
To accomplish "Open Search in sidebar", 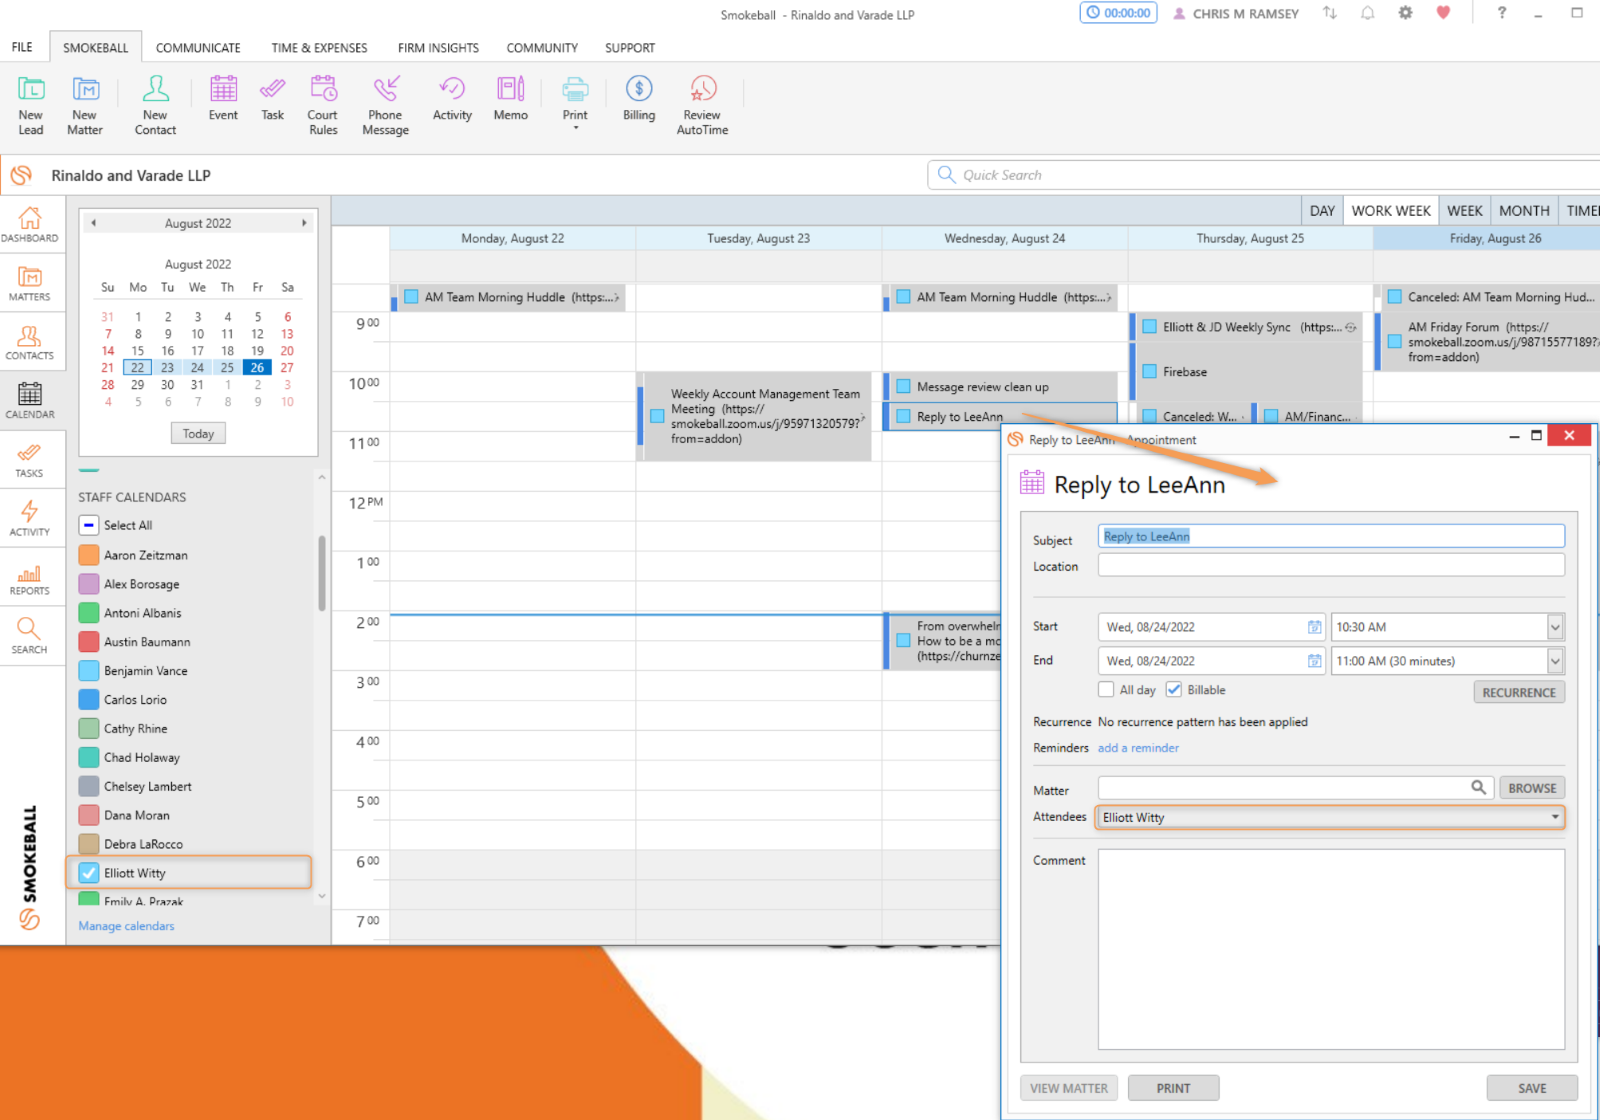I will pos(30,636).
